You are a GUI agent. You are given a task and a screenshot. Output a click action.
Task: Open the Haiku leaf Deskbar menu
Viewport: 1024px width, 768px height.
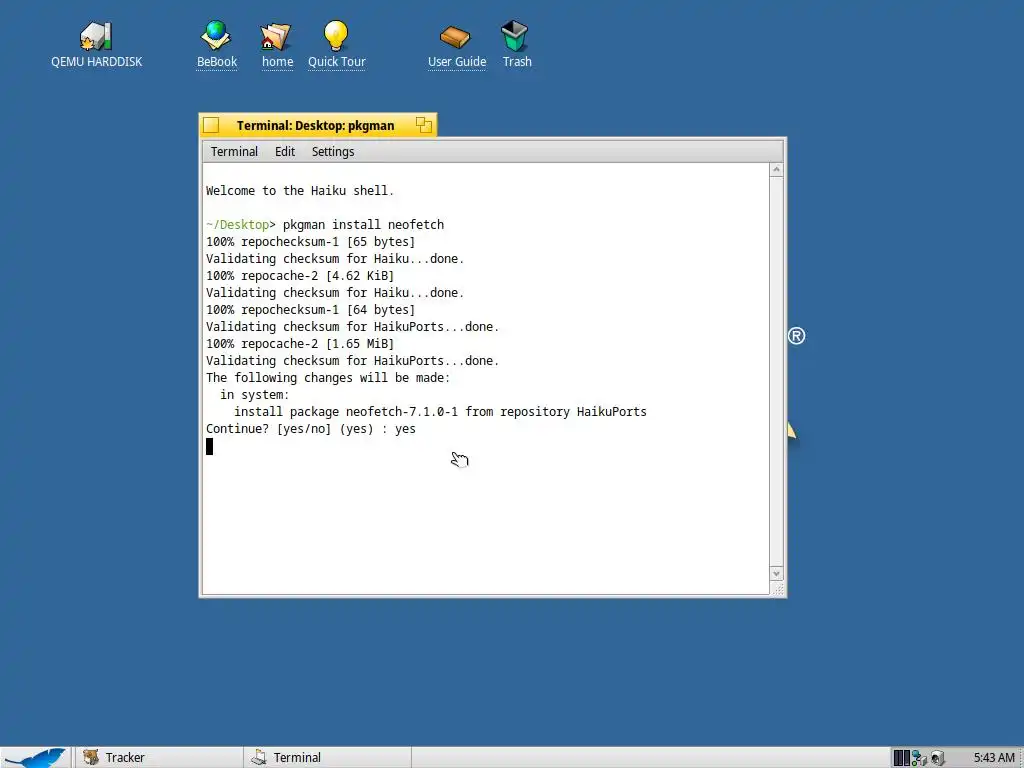34,758
